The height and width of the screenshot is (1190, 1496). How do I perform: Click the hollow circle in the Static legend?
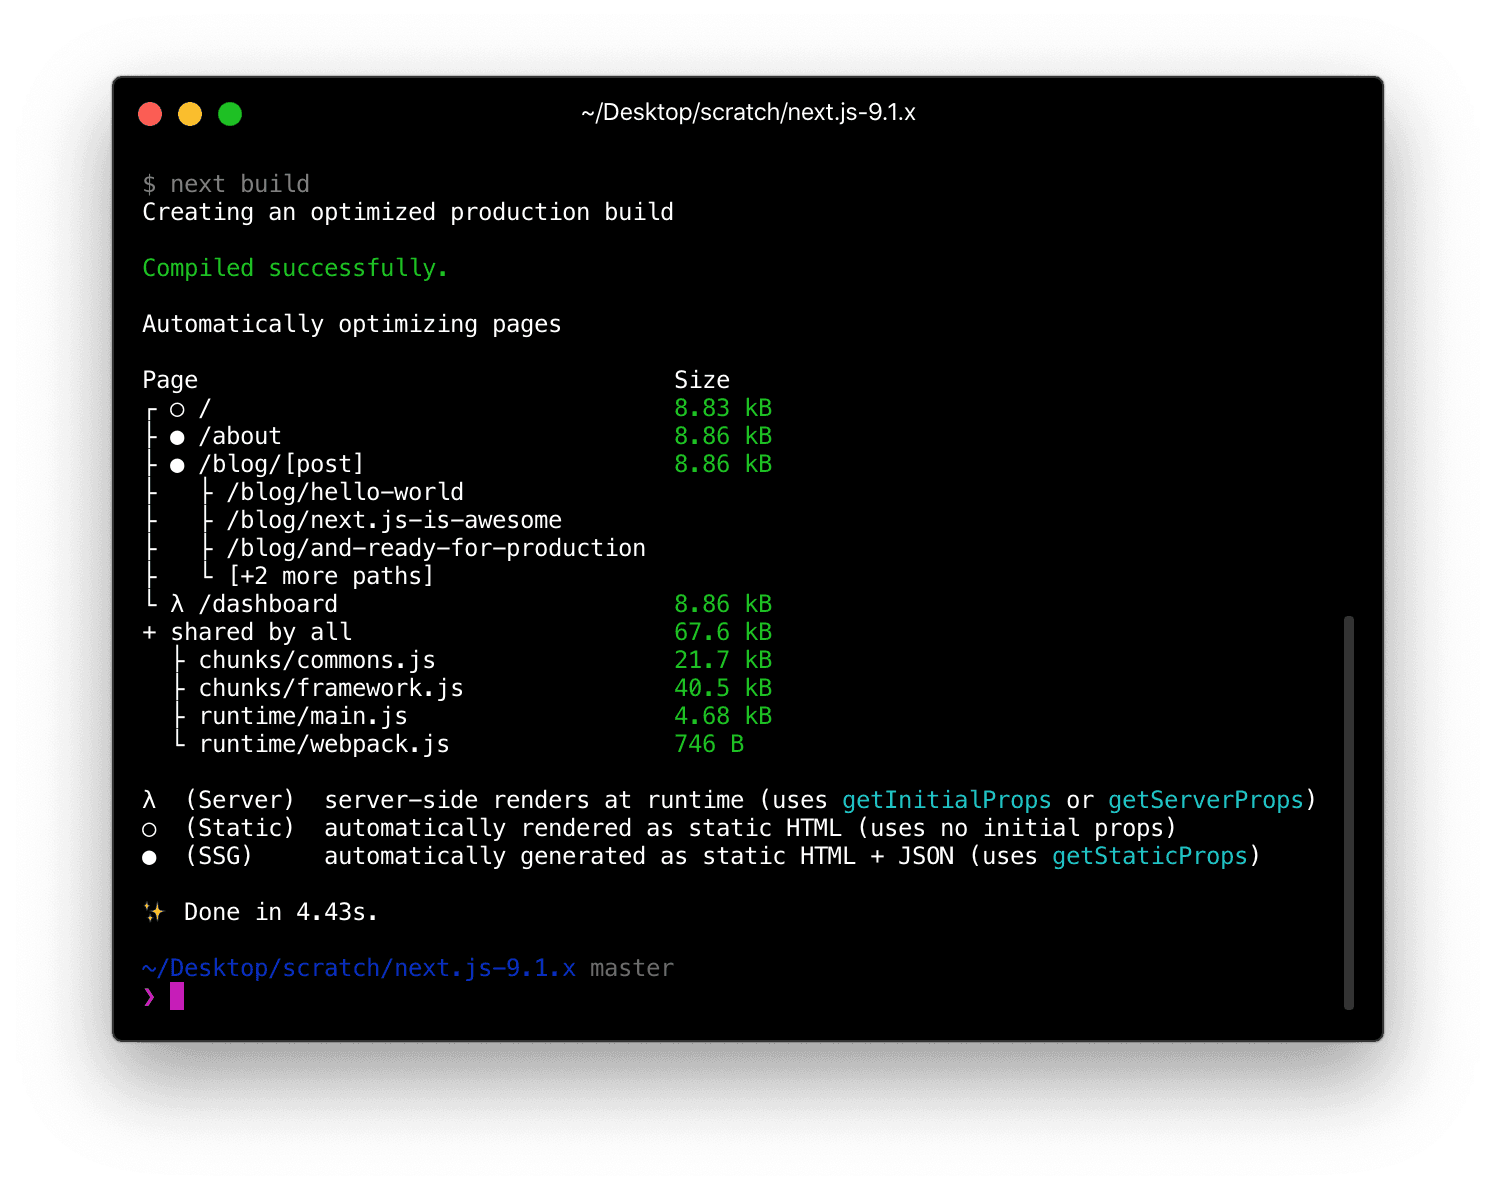(x=149, y=829)
